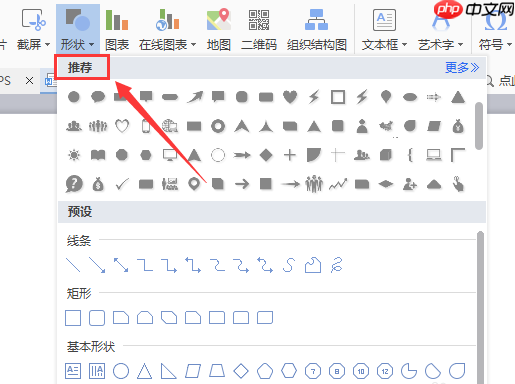Pick the parallelogram basic shape
Screen dimensions: 515x384
[193, 371]
